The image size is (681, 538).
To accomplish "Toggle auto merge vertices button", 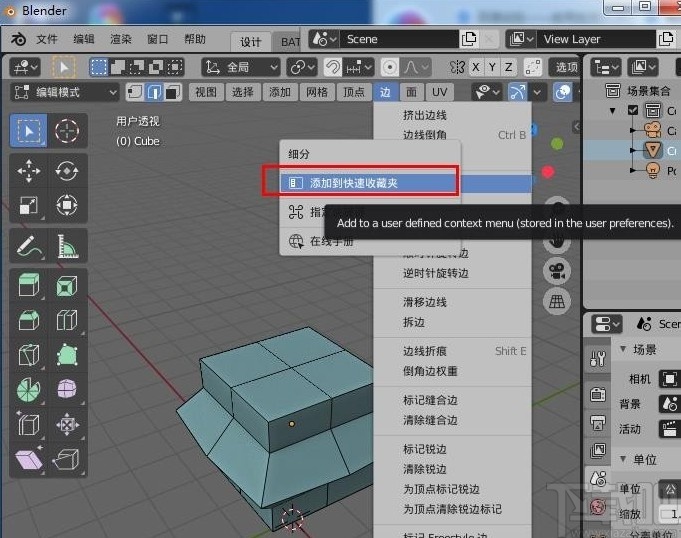I will (533, 68).
